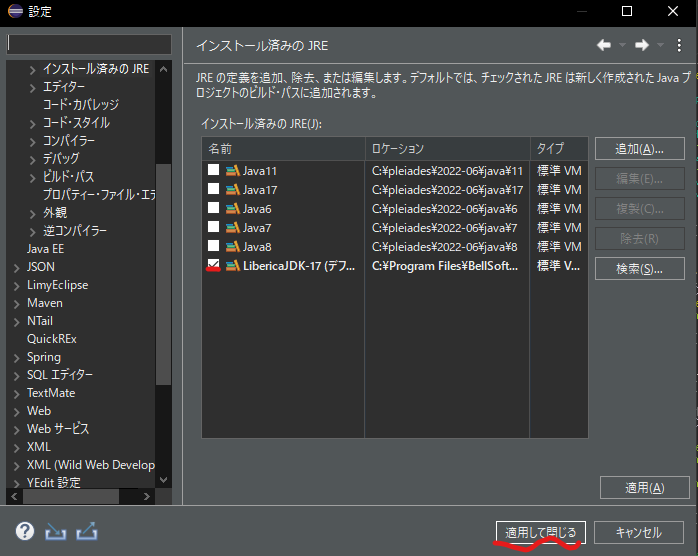Click the Java7 JRE library icon
The width and height of the screenshot is (698, 556).
[233, 227]
